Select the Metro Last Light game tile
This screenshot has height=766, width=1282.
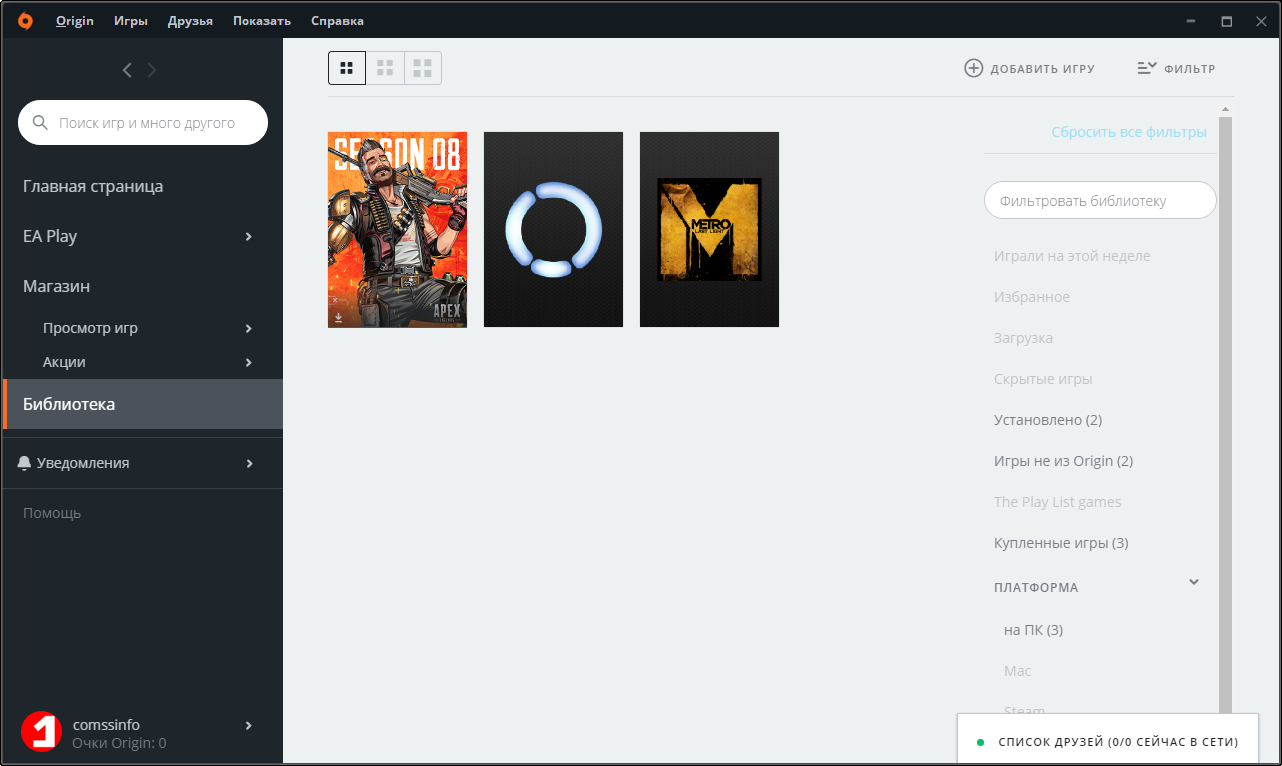[709, 229]
